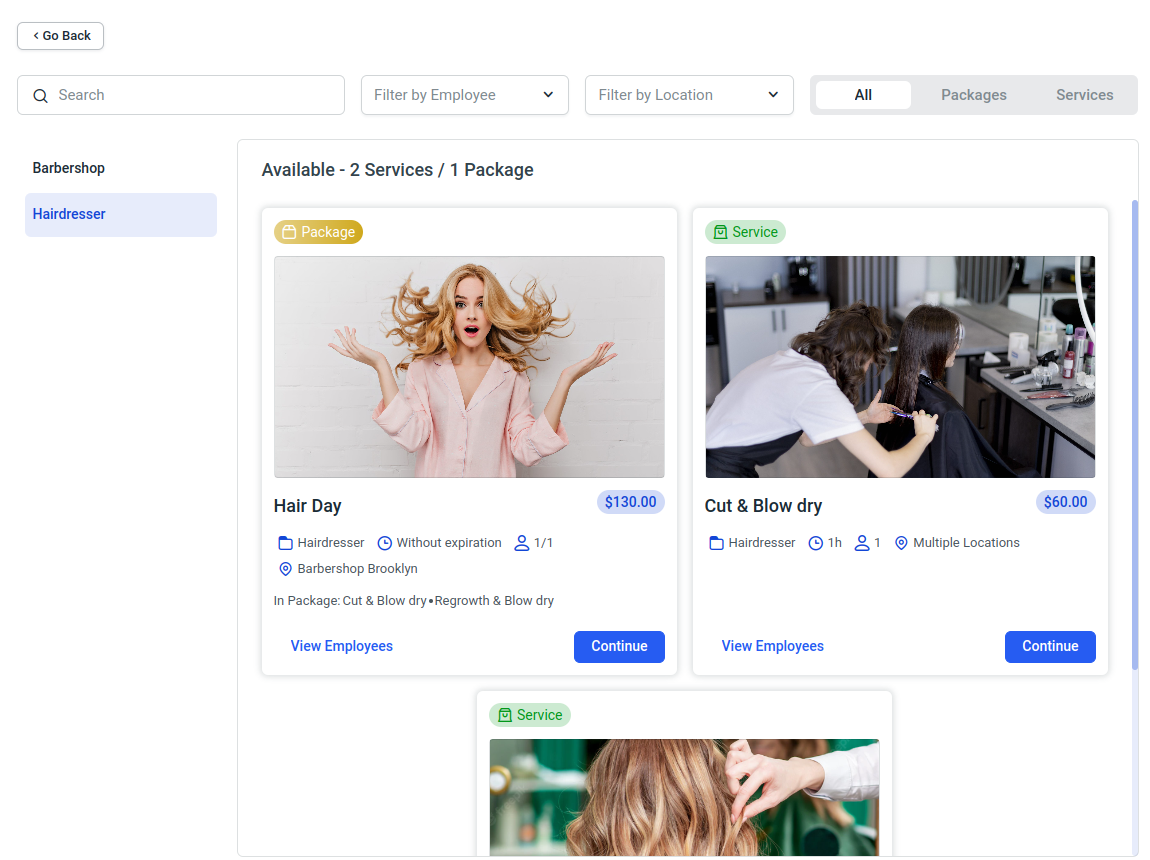Expand the Filter by Location dropdown
Viewport: 1150px width, 860px height.
(689, 95)
